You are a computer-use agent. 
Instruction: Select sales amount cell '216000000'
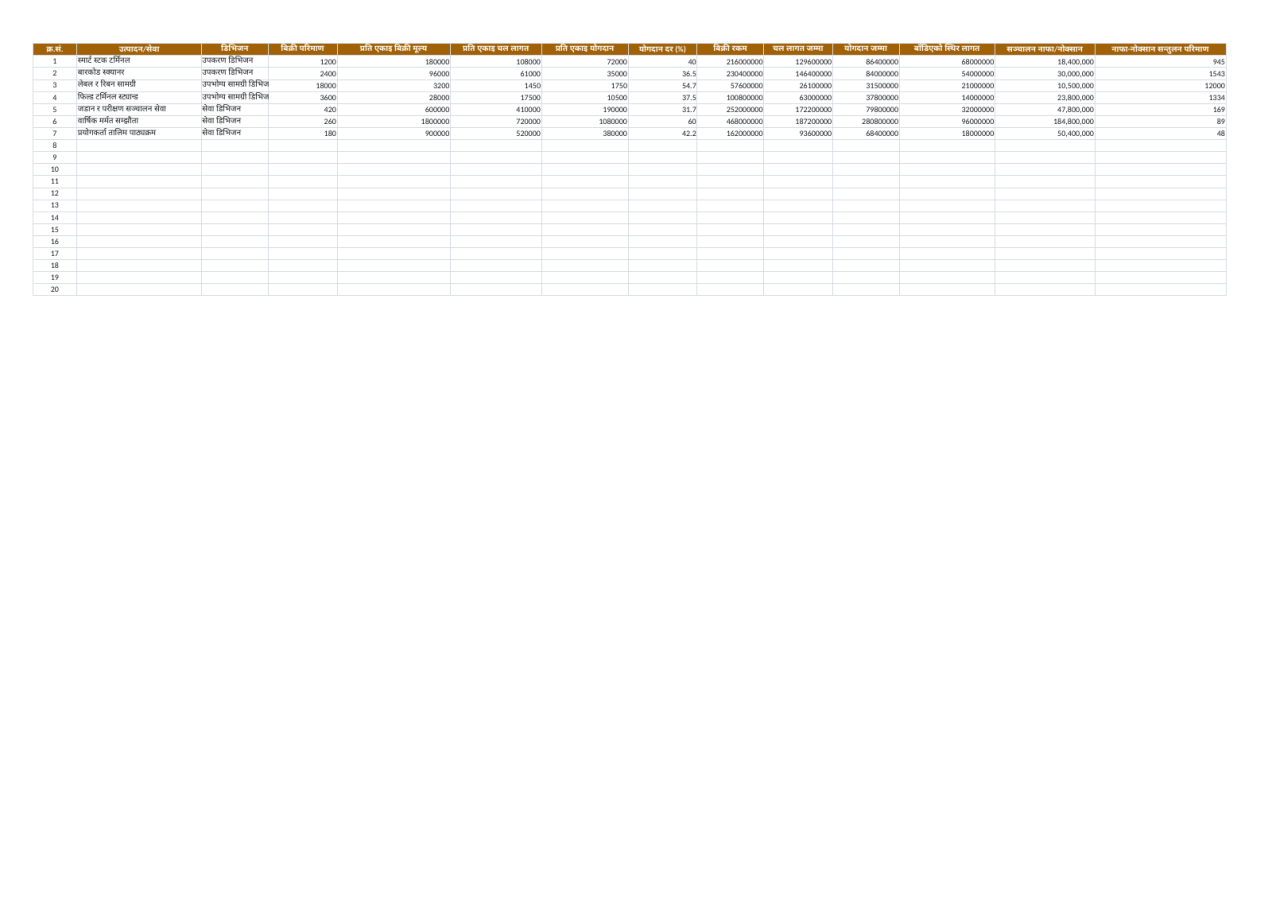point(730,62)
